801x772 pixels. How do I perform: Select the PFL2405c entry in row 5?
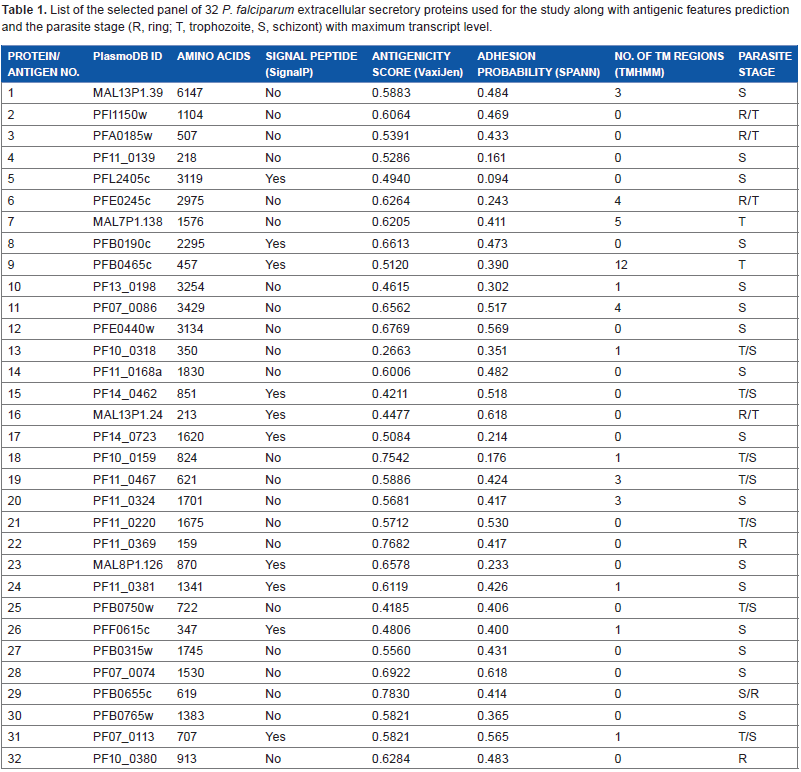point(121,179)
